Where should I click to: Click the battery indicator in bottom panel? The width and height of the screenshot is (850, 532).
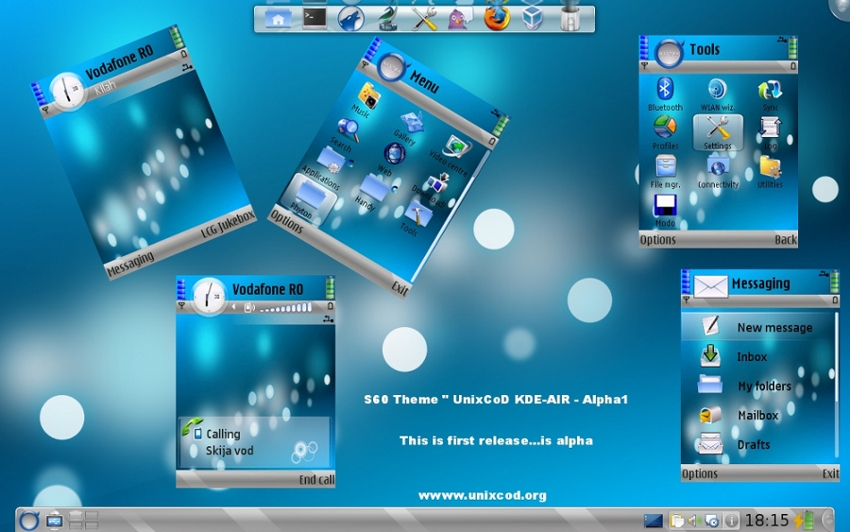click(x=804, y=520)
